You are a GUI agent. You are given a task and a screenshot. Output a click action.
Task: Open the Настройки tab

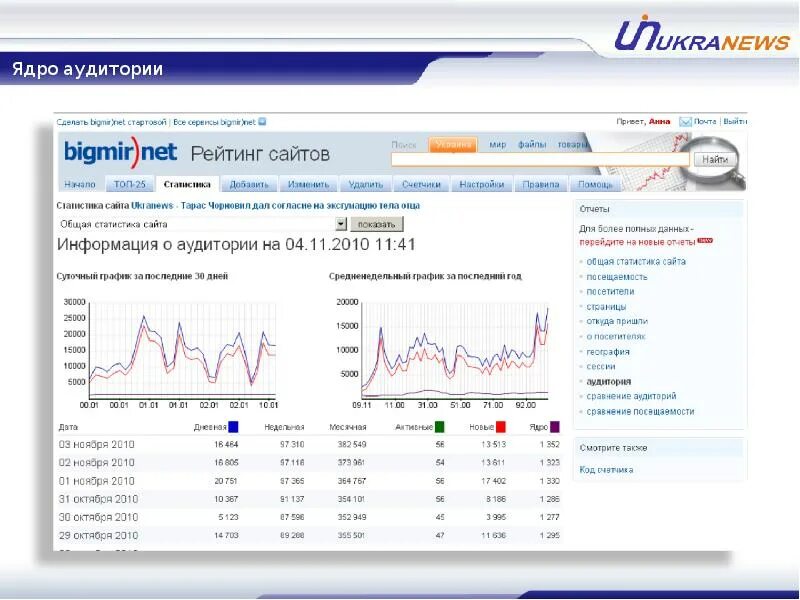click(482, 184)
